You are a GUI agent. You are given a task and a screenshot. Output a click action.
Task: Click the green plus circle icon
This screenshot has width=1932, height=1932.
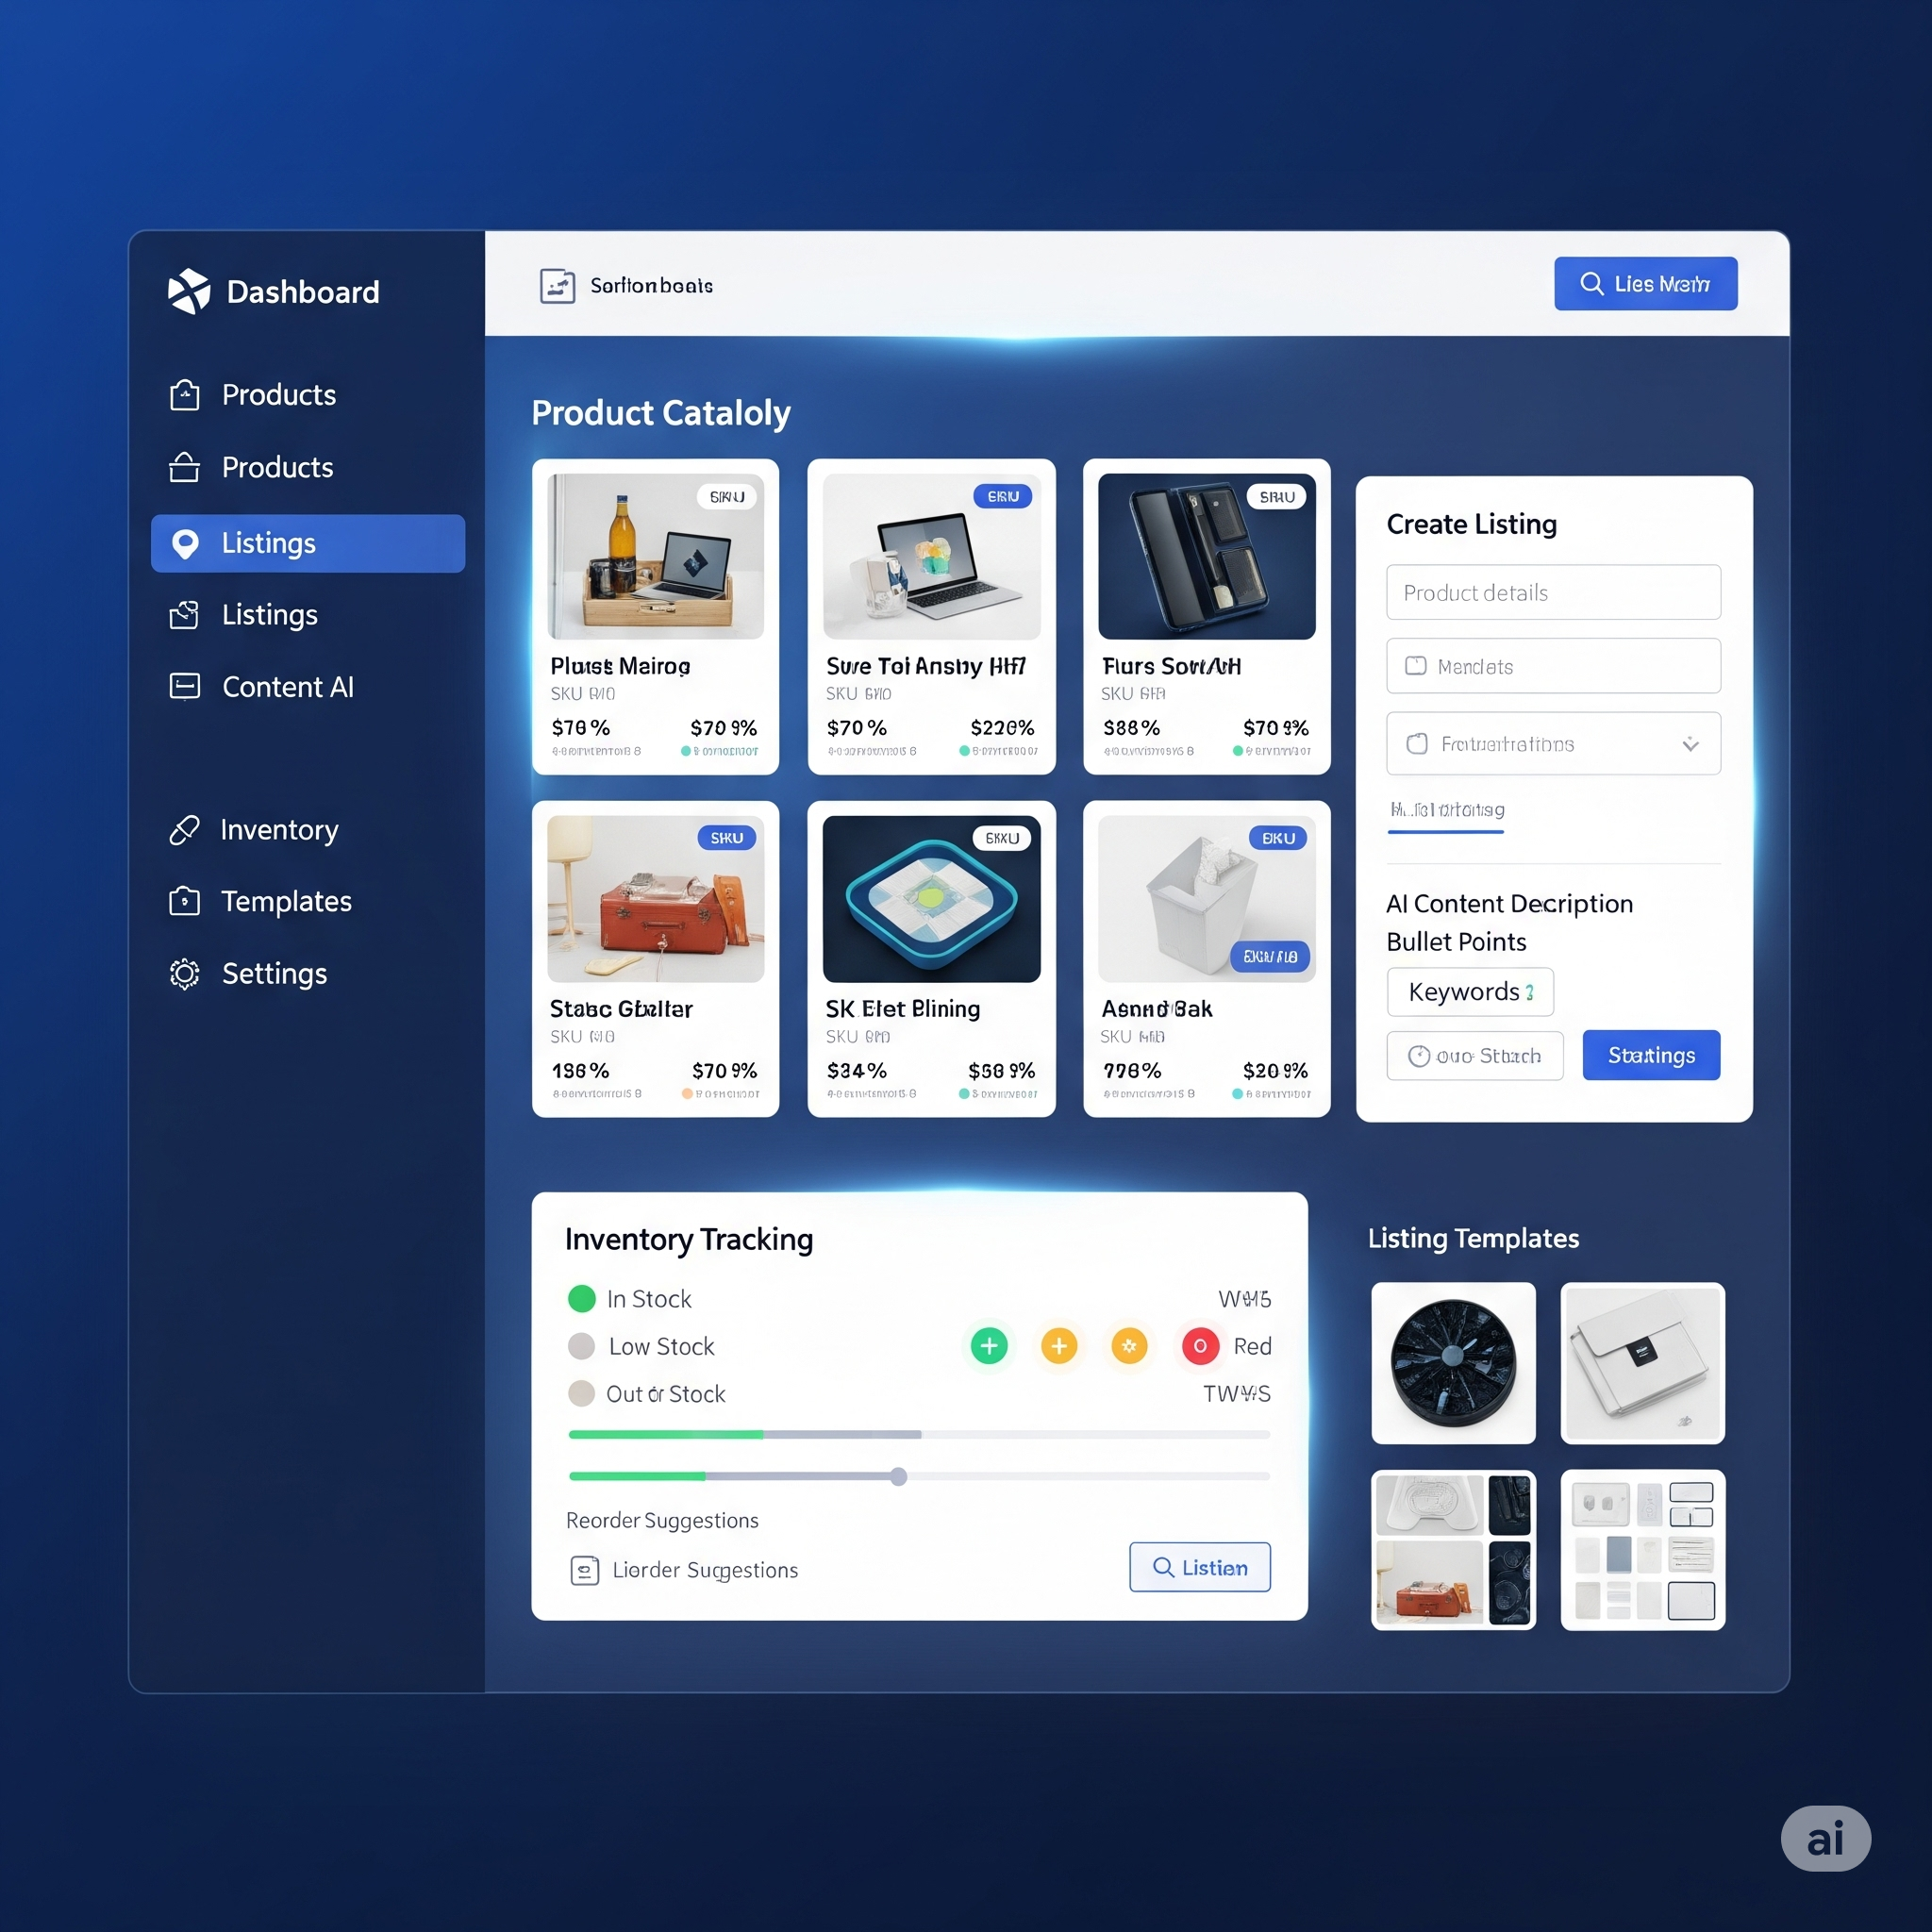tap(989, 1346)
